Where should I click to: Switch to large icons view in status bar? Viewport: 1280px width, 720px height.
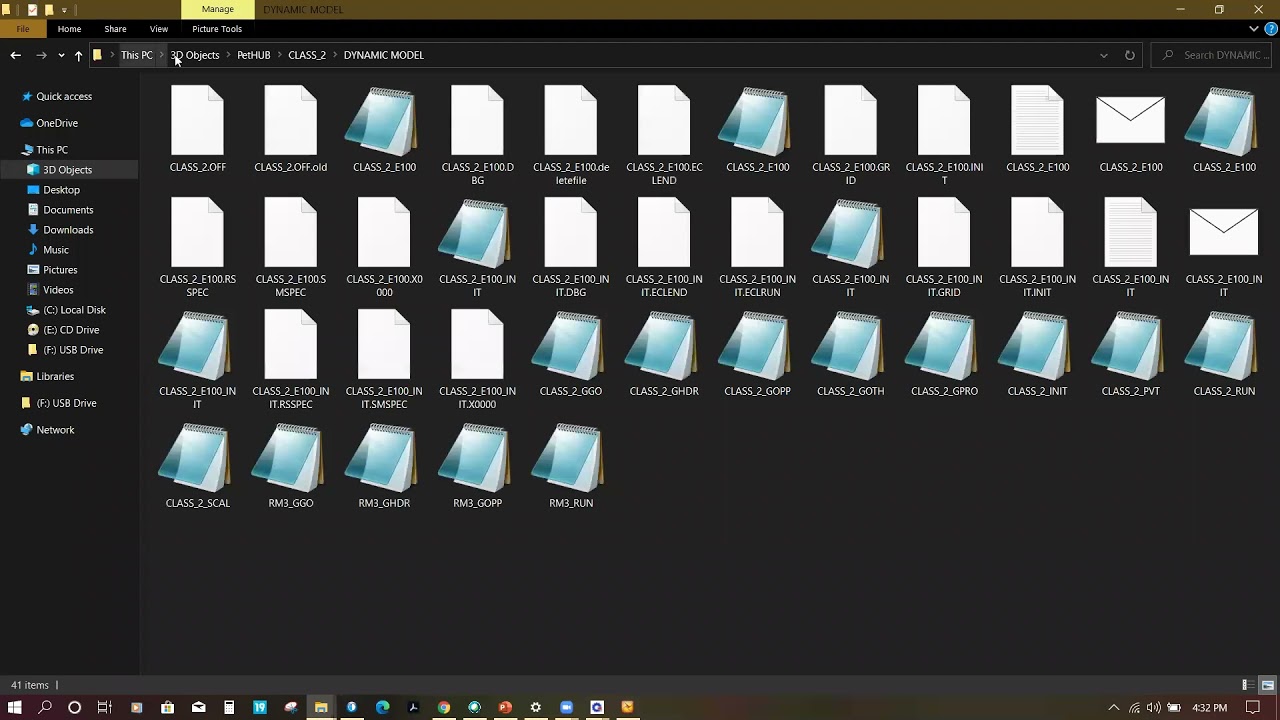pos(1268,685)
